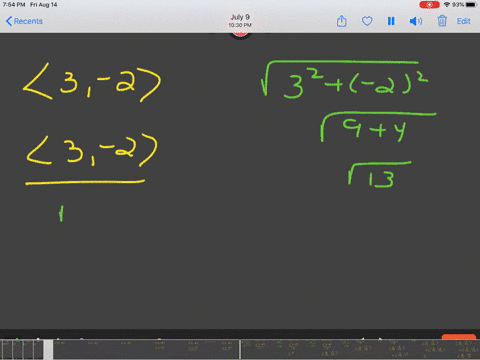480x360 pixels.
Task: Tap the Edit button
Action: pos(464,21)
